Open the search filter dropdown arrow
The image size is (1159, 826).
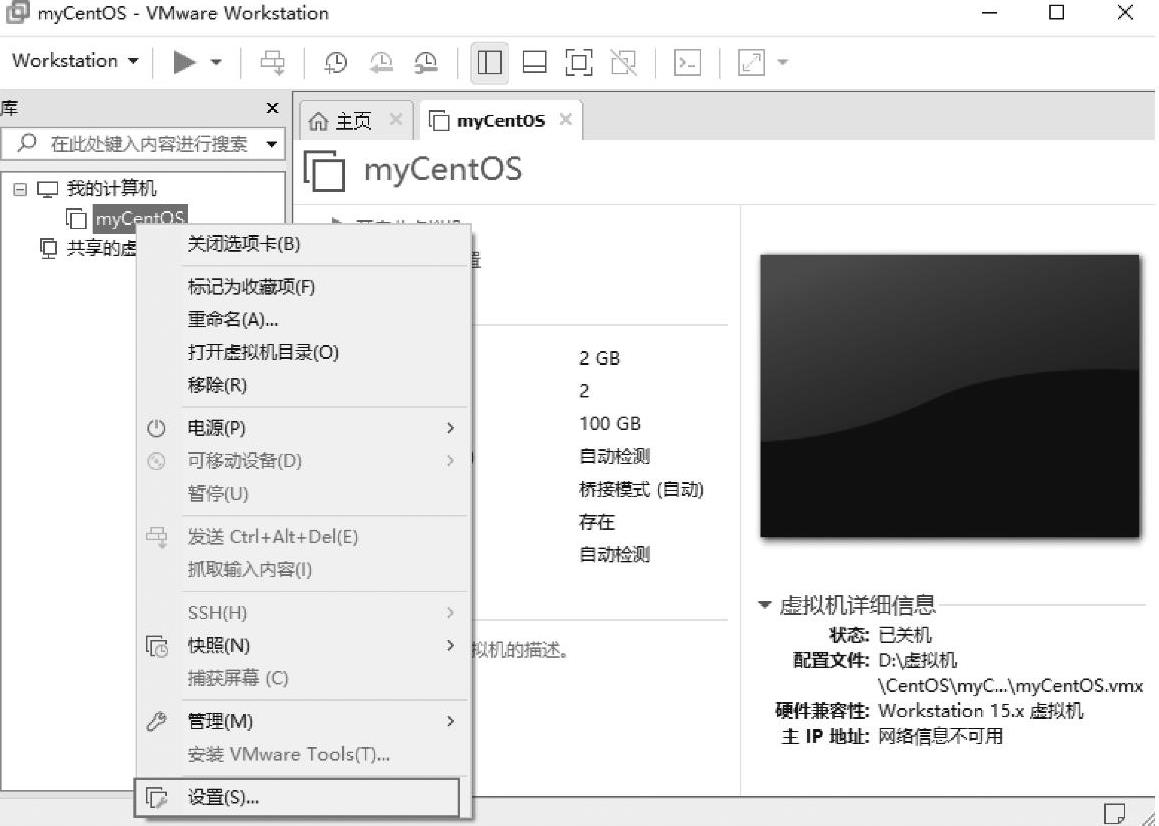[x=272, y=143]
